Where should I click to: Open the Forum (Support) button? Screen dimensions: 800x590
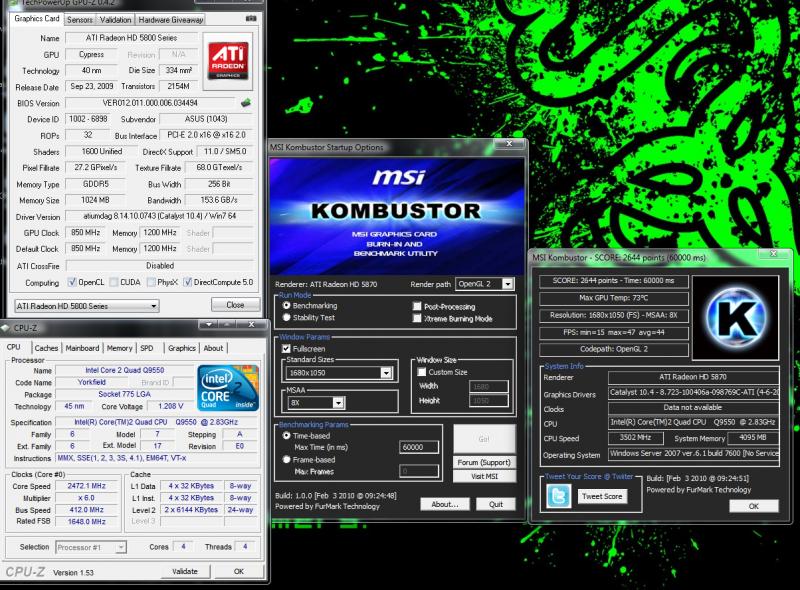click(x=484, y=462)
